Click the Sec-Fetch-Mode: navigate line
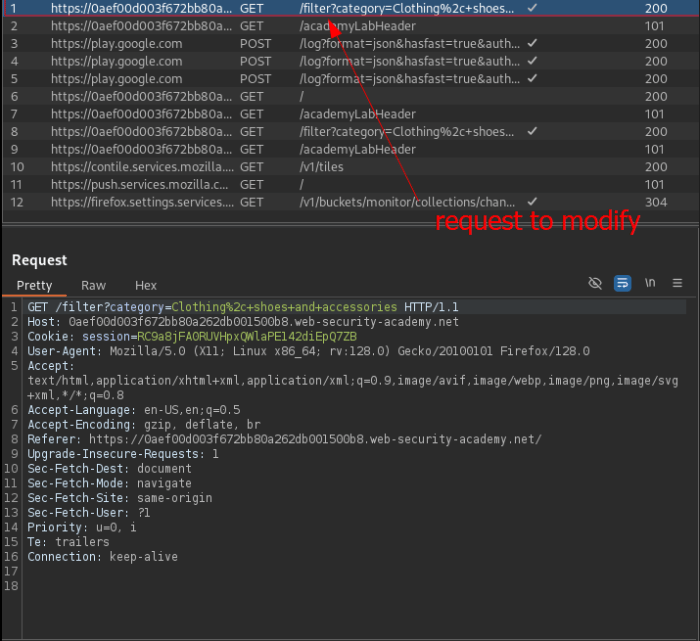700x641 pixels. click(109, 483)
